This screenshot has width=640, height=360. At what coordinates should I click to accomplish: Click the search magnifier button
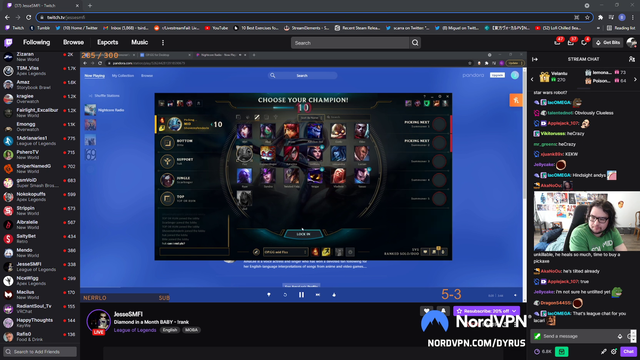click(415, 43)
